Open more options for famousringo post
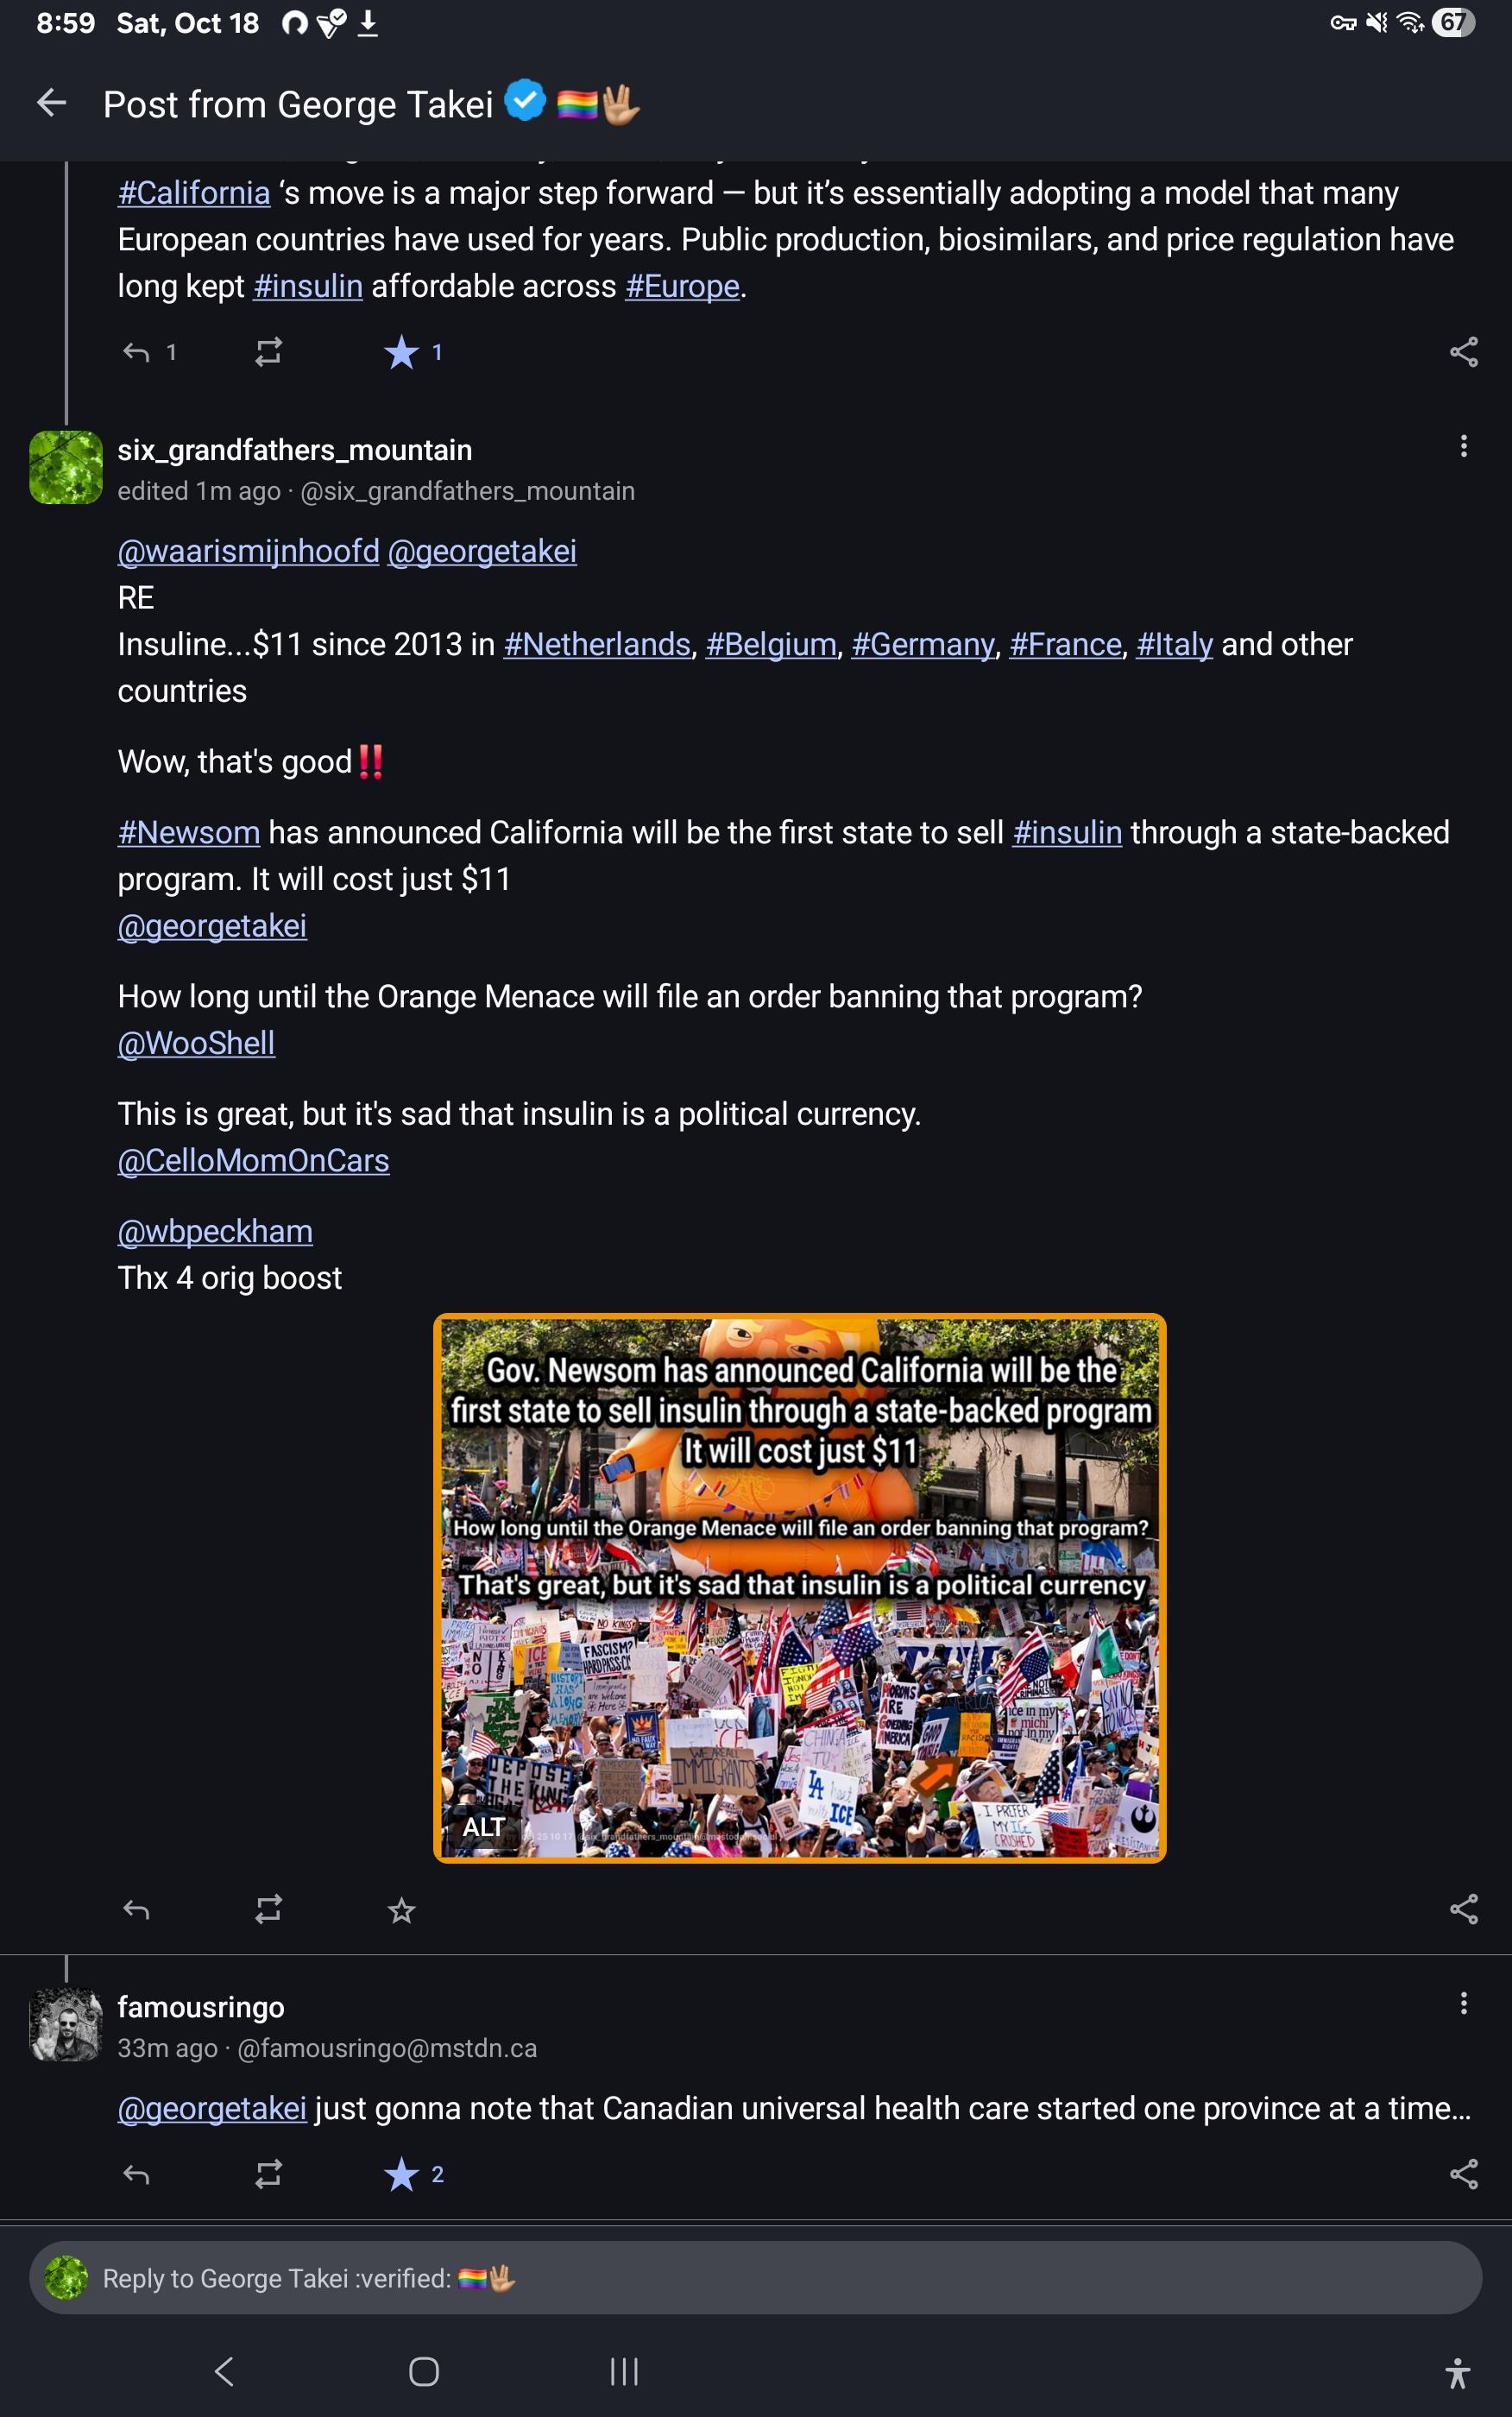 [x=1463, y=2003]
